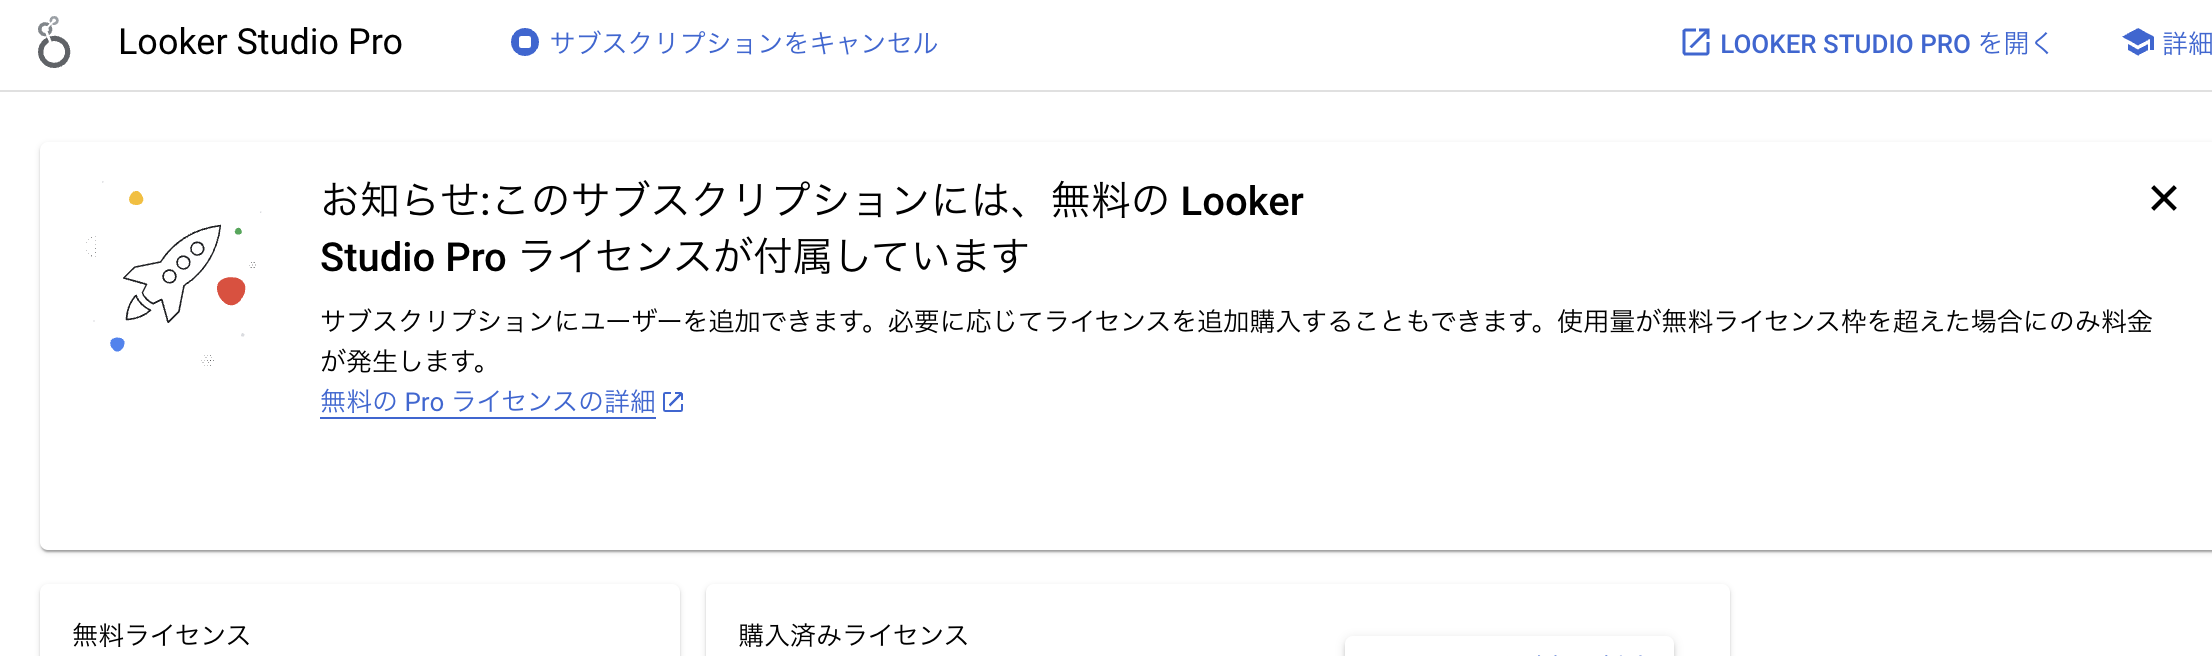
Task: Click the お知らせ banner heading text
Action: point(812,228)
